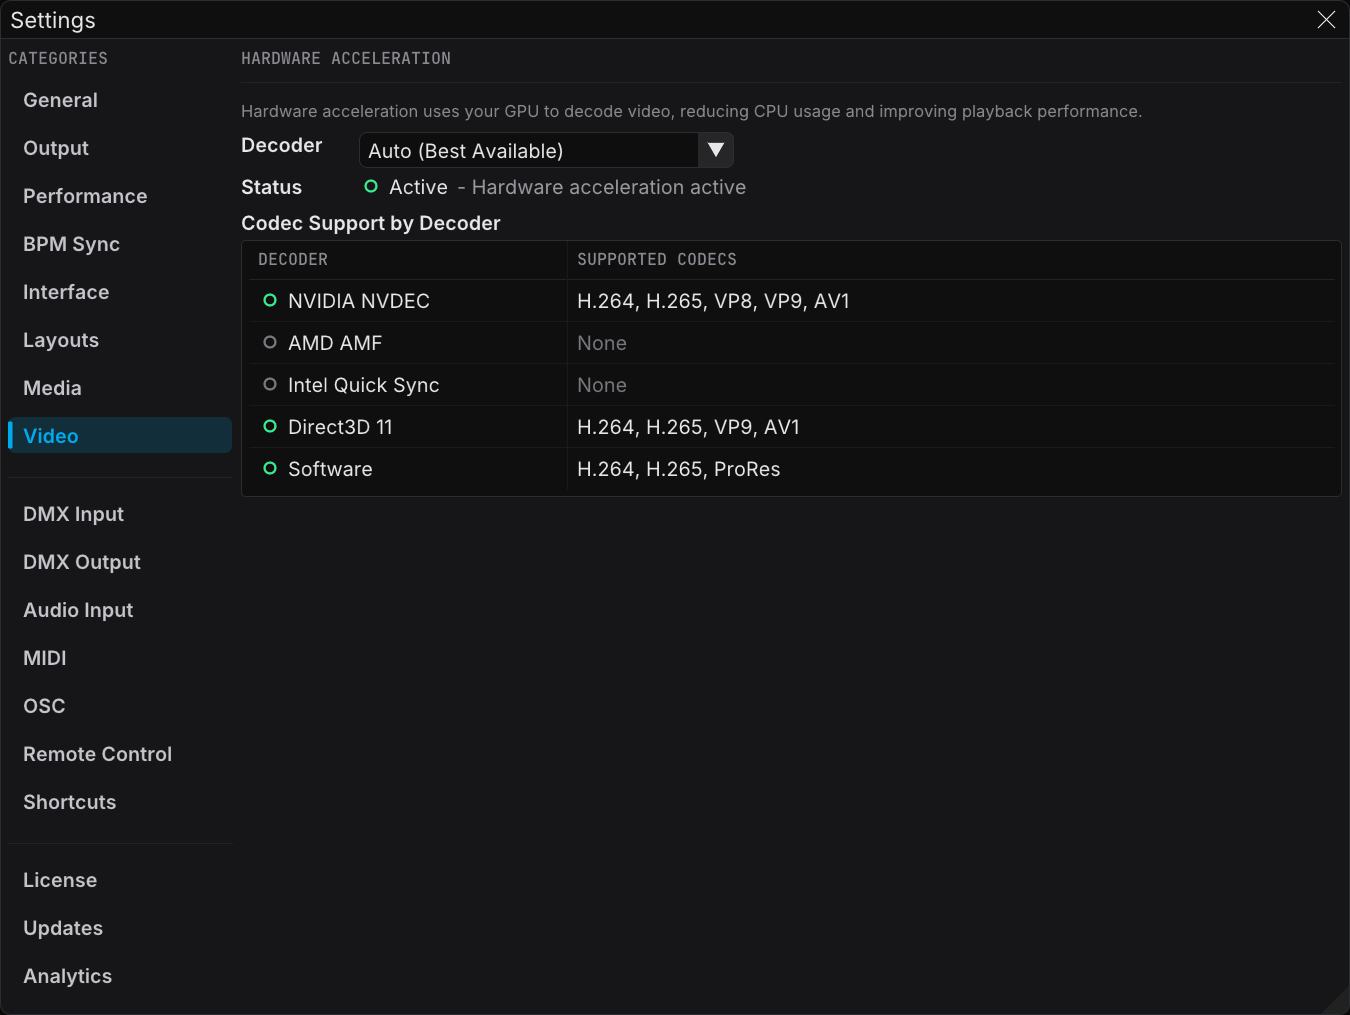The height and width of the screenshot is (1015, 1350).
Task: Click the green Active status indicator
Action: 371,186
